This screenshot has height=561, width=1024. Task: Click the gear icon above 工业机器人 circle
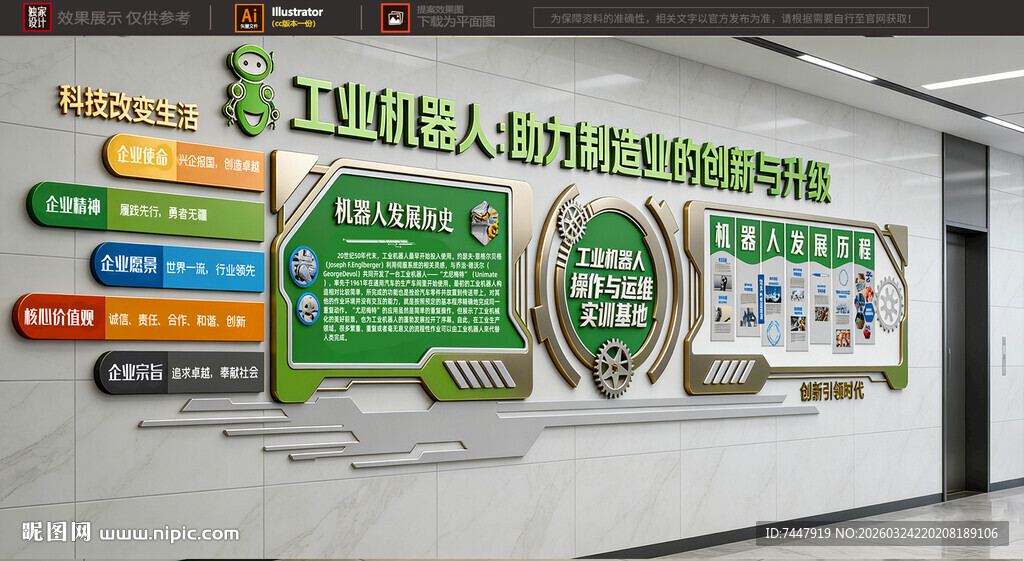(x=572, y=223)
